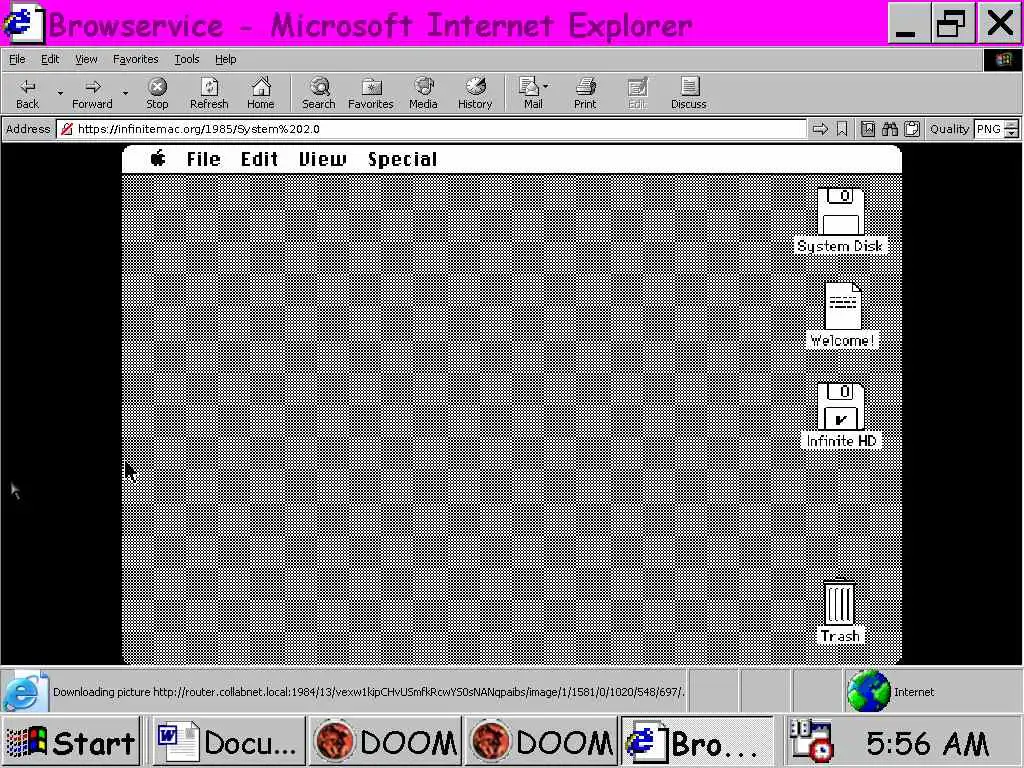Open the Mac Special menu
Viewport: 1024px width, 768px height.
pyautogui.click(x=402, y=159)
